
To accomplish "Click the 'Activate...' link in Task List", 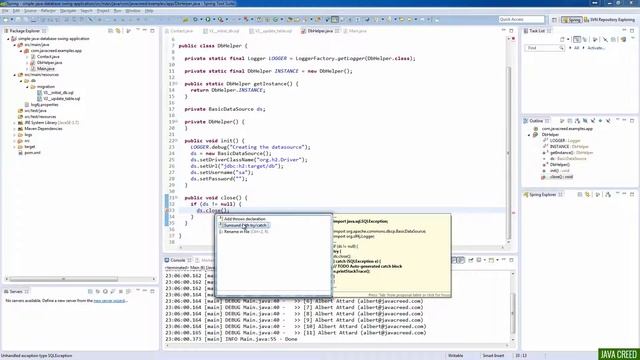I will click(x=596, y=48).
